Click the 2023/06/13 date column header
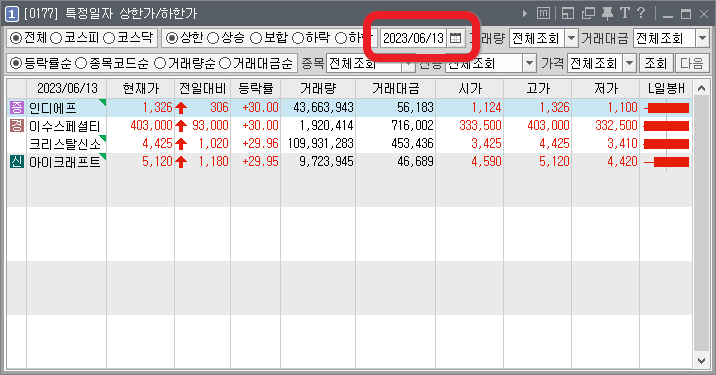Image resolution: width=716 pixels, height=375 pixels. point(67,88)
